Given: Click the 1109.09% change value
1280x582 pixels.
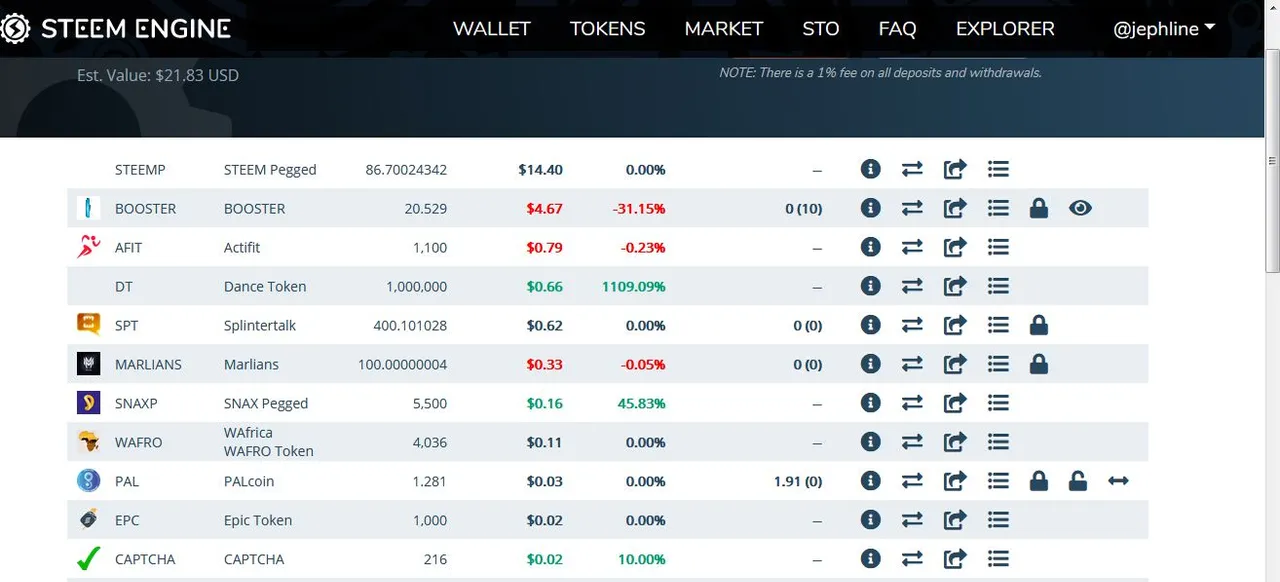Looking at the screenshot, I should click(633, 286).
